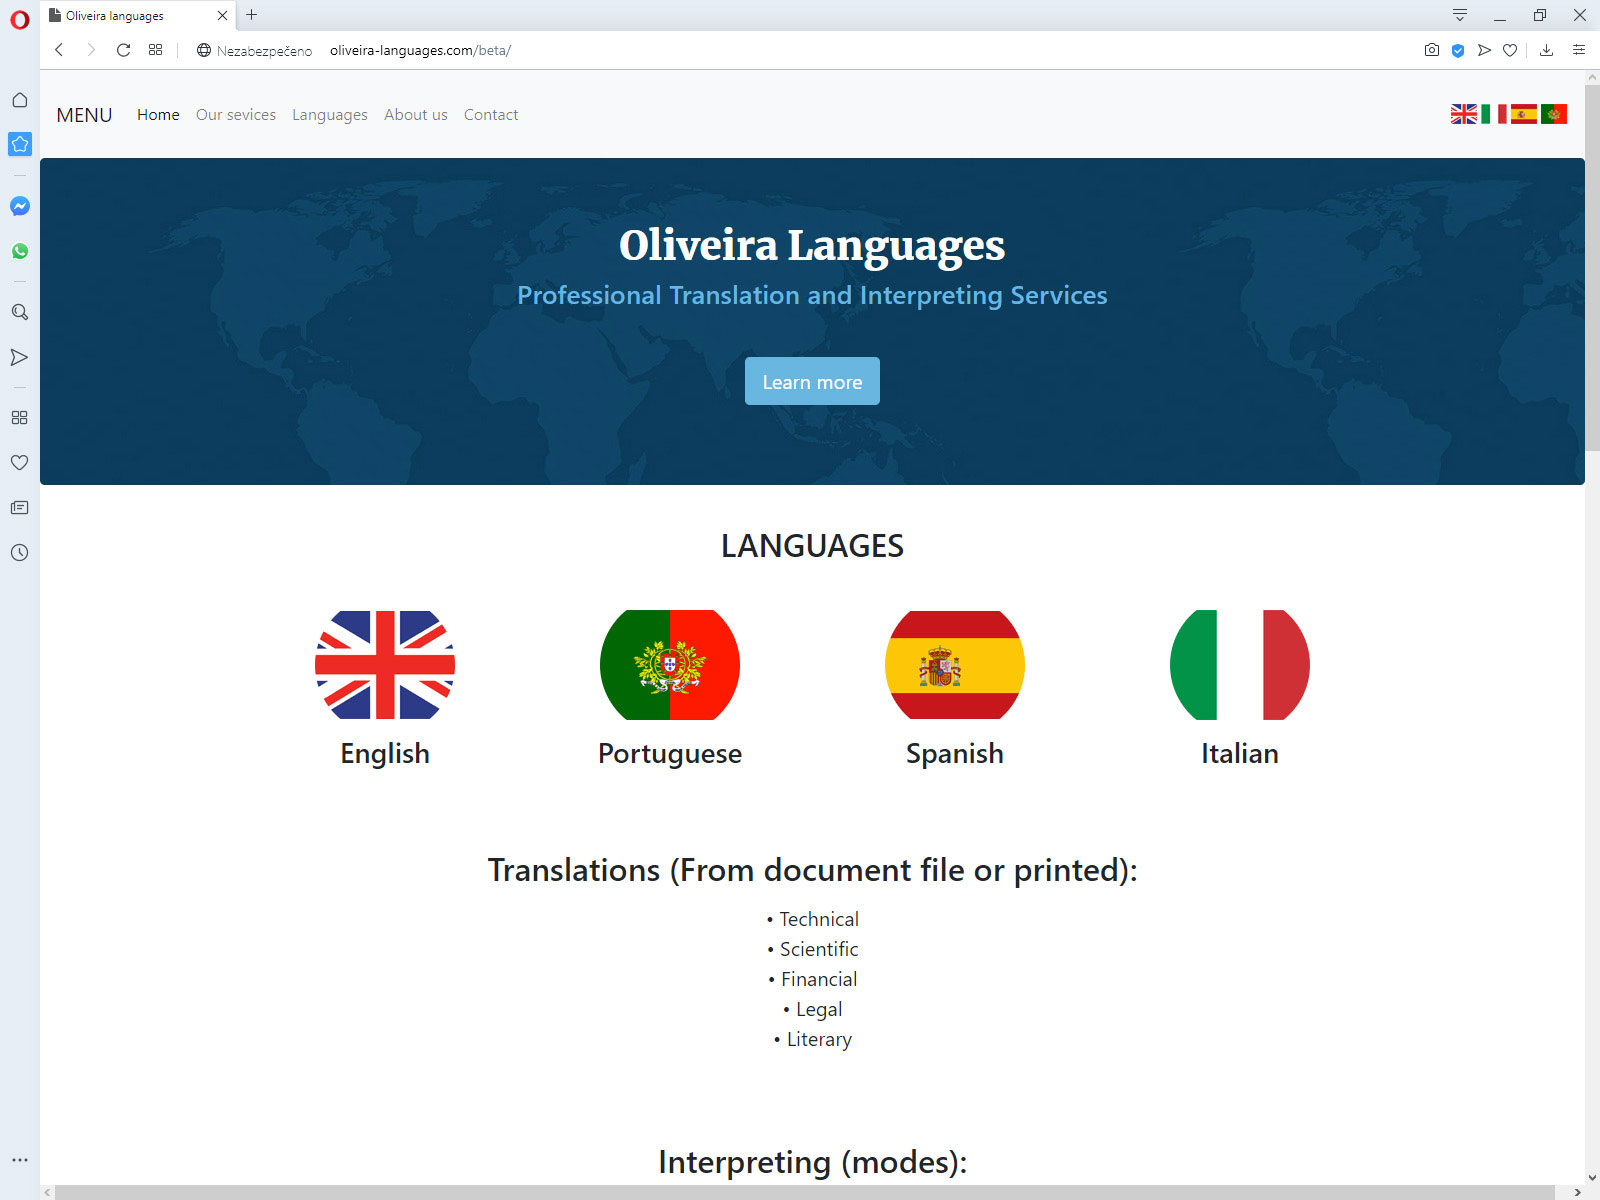
Task: Open the History clock icon in sidebar
Action: [20, 552]
